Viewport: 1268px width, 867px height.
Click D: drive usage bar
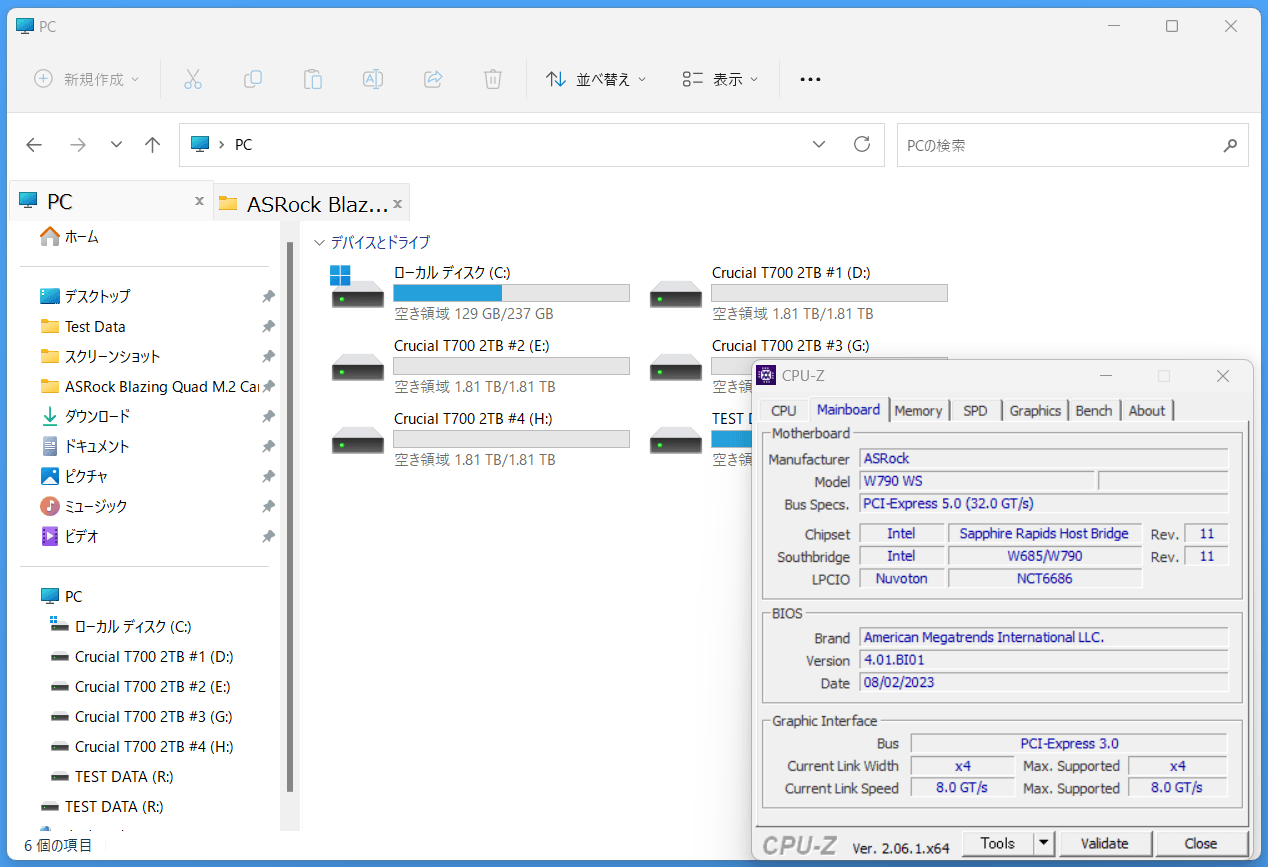pyautogui.click(x=829, y=293)
